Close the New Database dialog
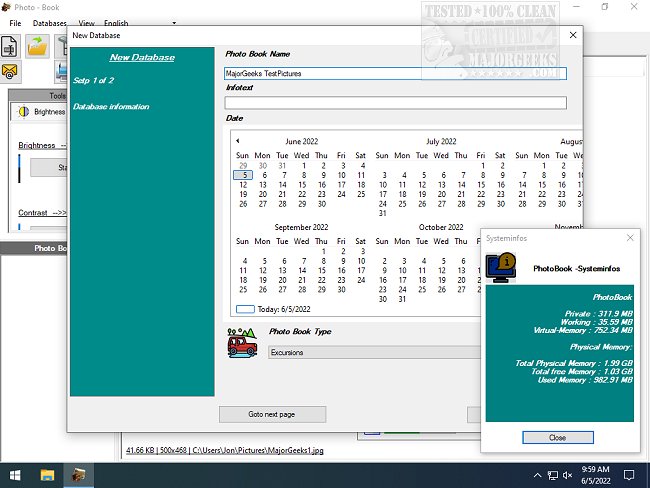 click(573, 35)
